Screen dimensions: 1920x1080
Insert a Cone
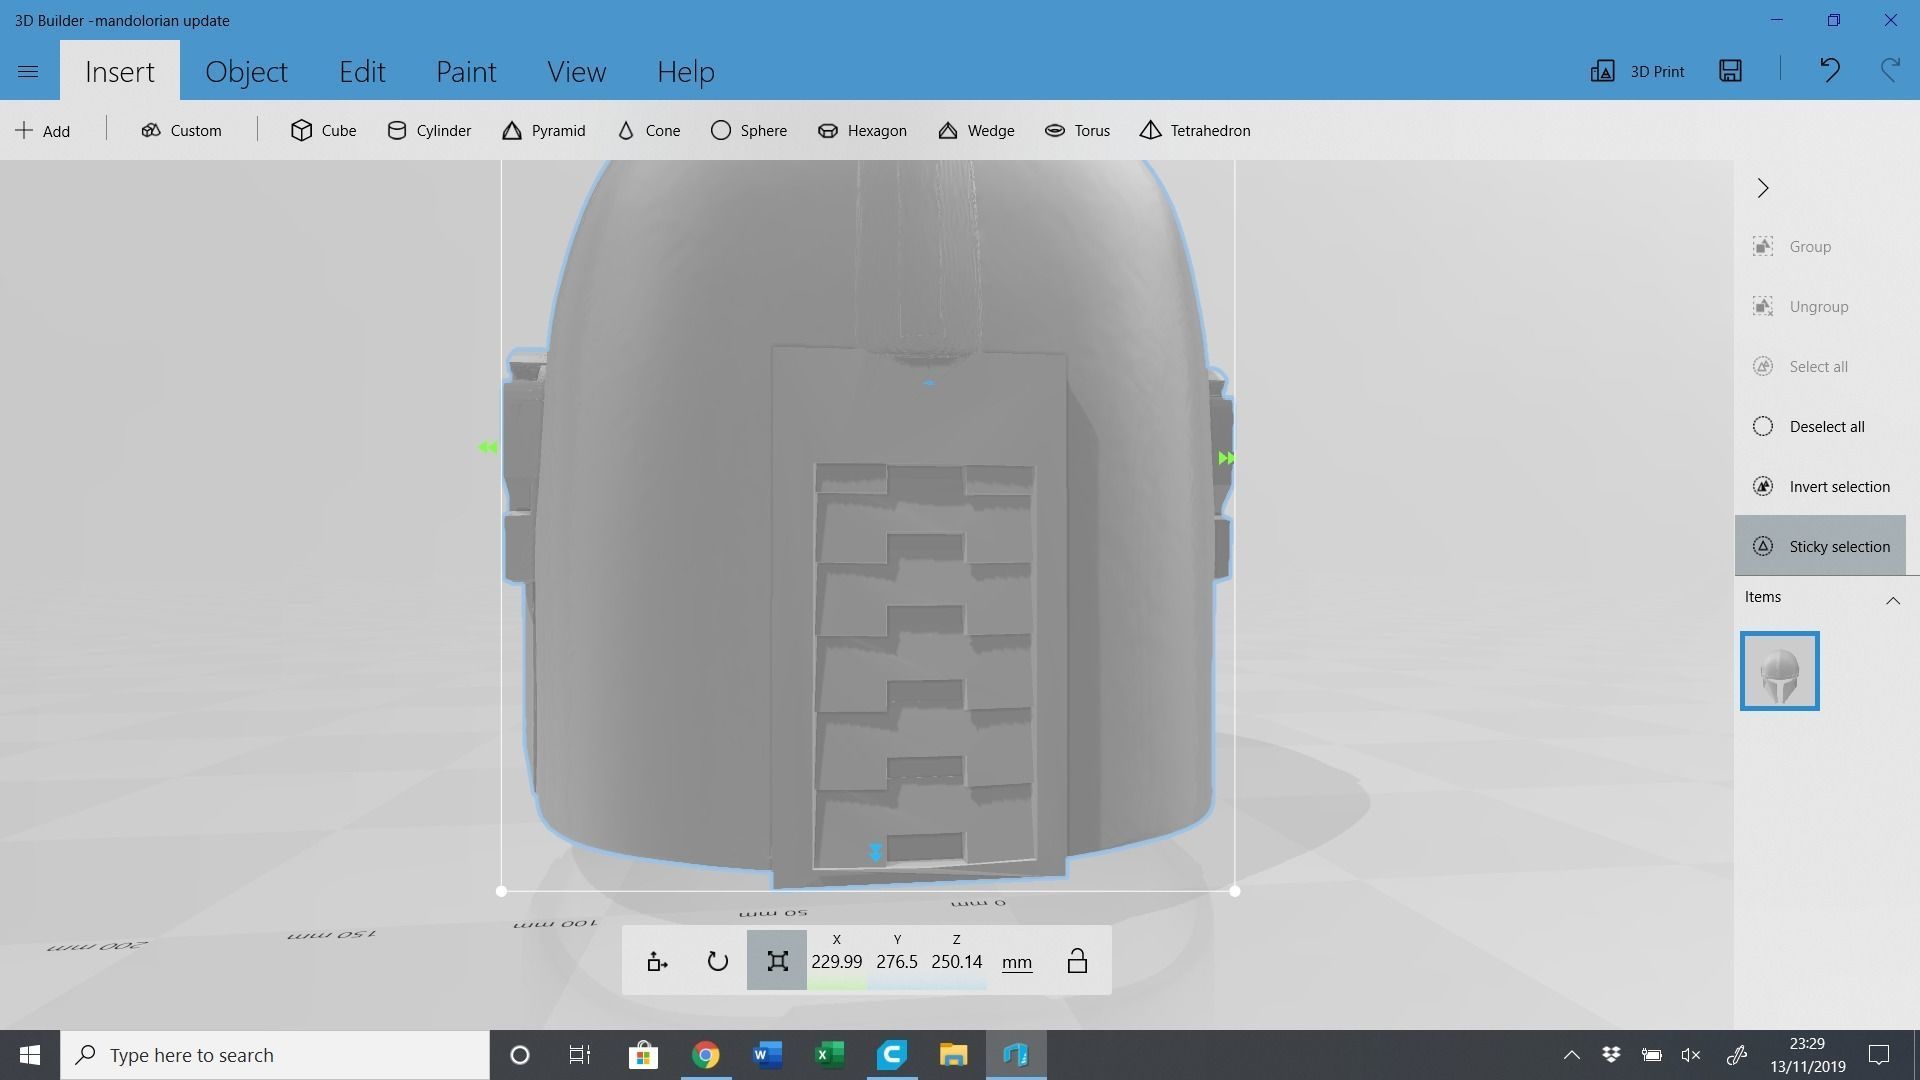648,130
